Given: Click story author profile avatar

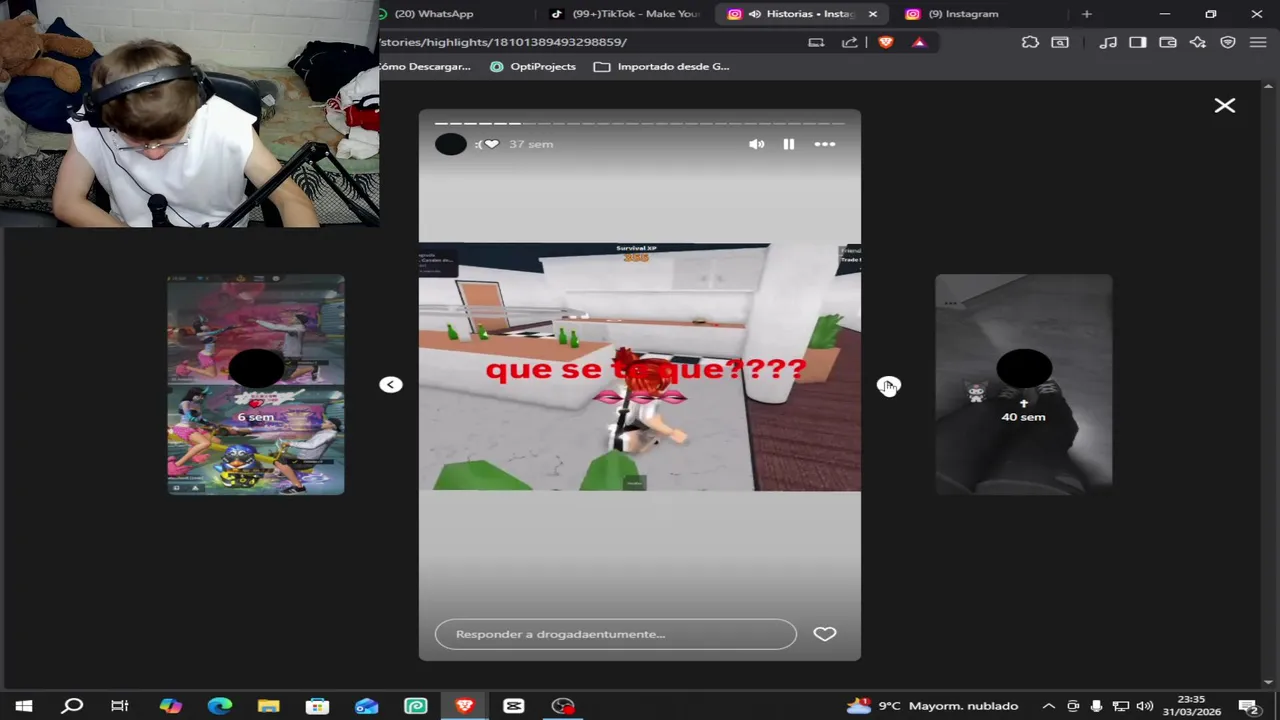Looking at the screenshot, I should [x=450, y=144].
